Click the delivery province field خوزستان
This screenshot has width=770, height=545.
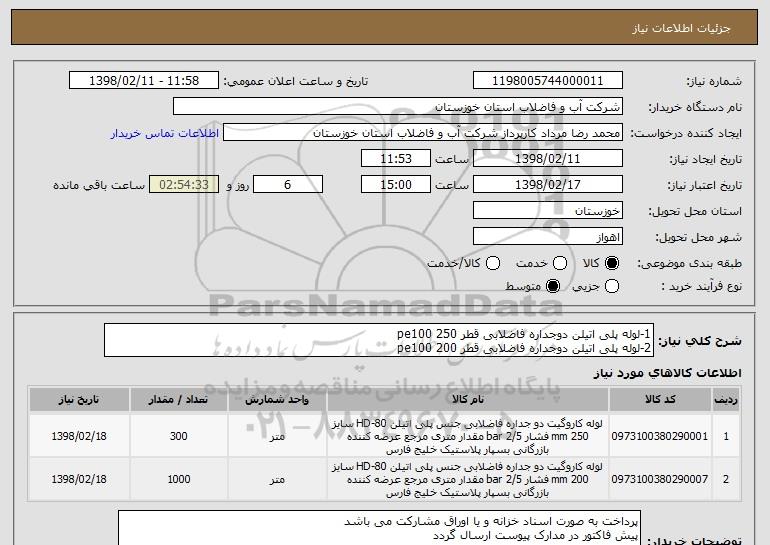tap(548, 211)
